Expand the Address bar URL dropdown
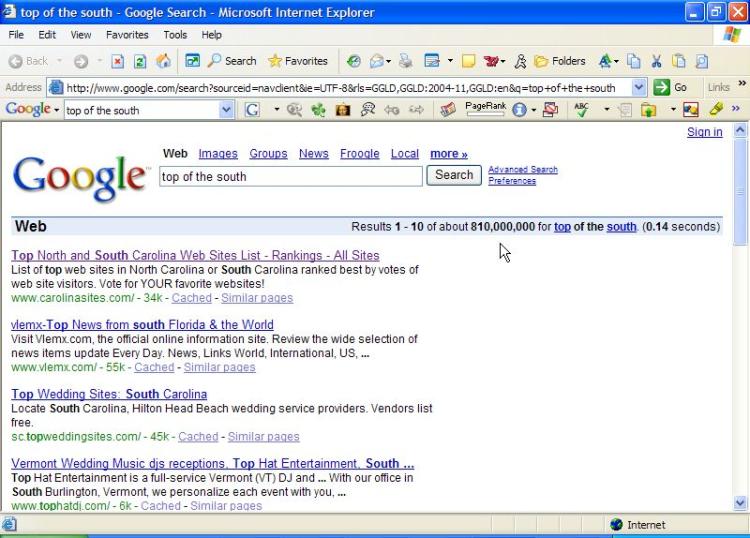 click(639, 88)
